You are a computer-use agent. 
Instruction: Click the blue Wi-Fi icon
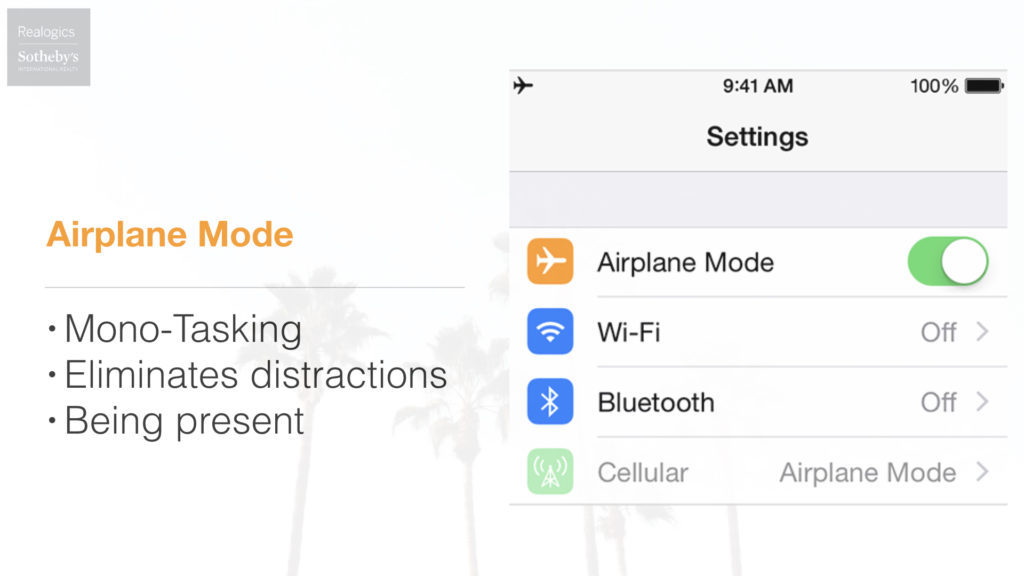coord(550,332)
